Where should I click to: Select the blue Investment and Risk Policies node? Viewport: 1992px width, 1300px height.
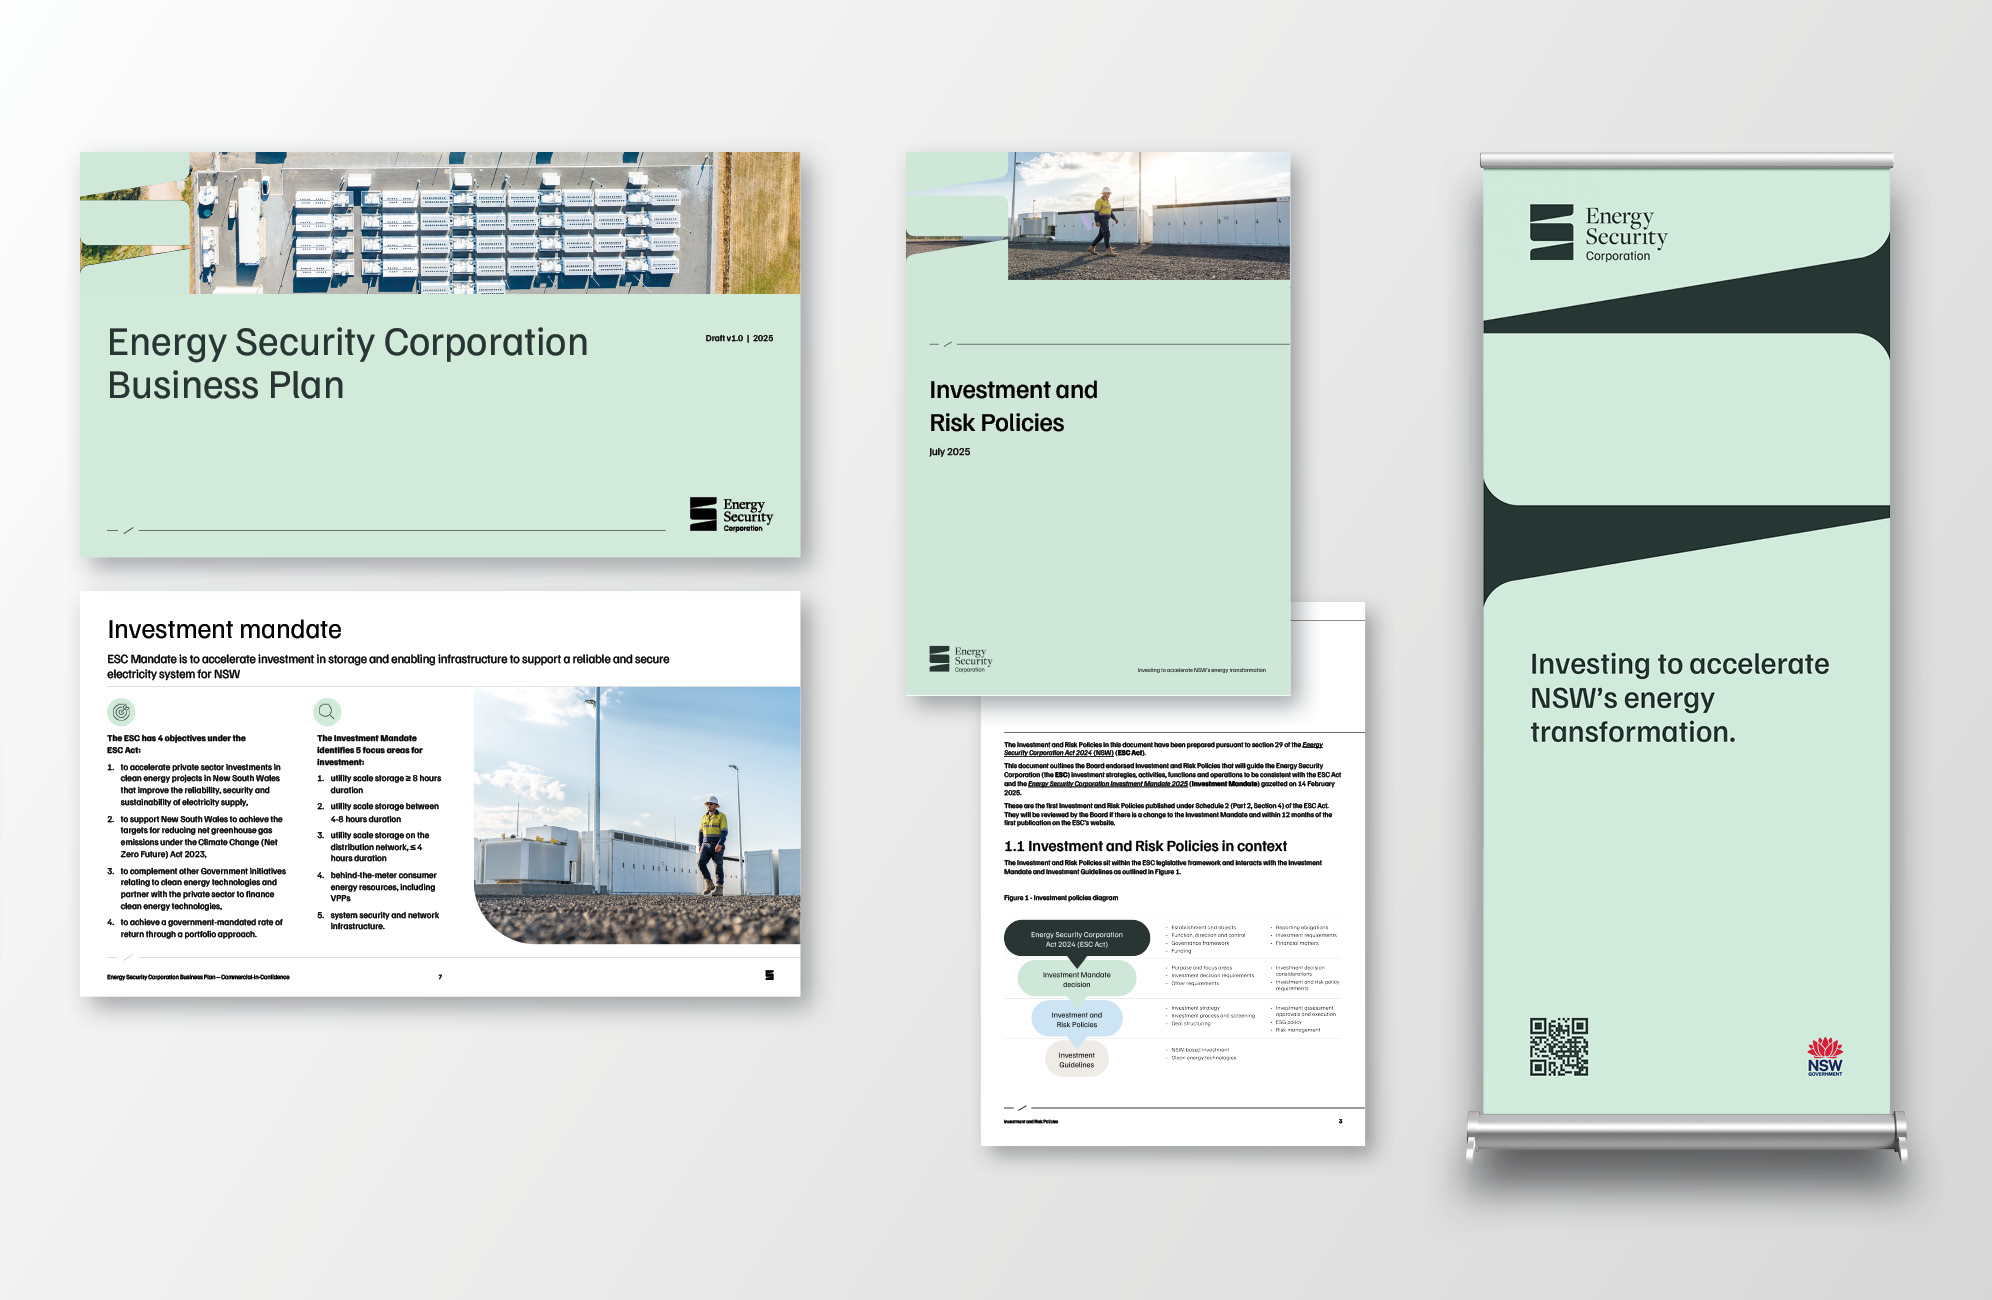tap(1077, 1019)
